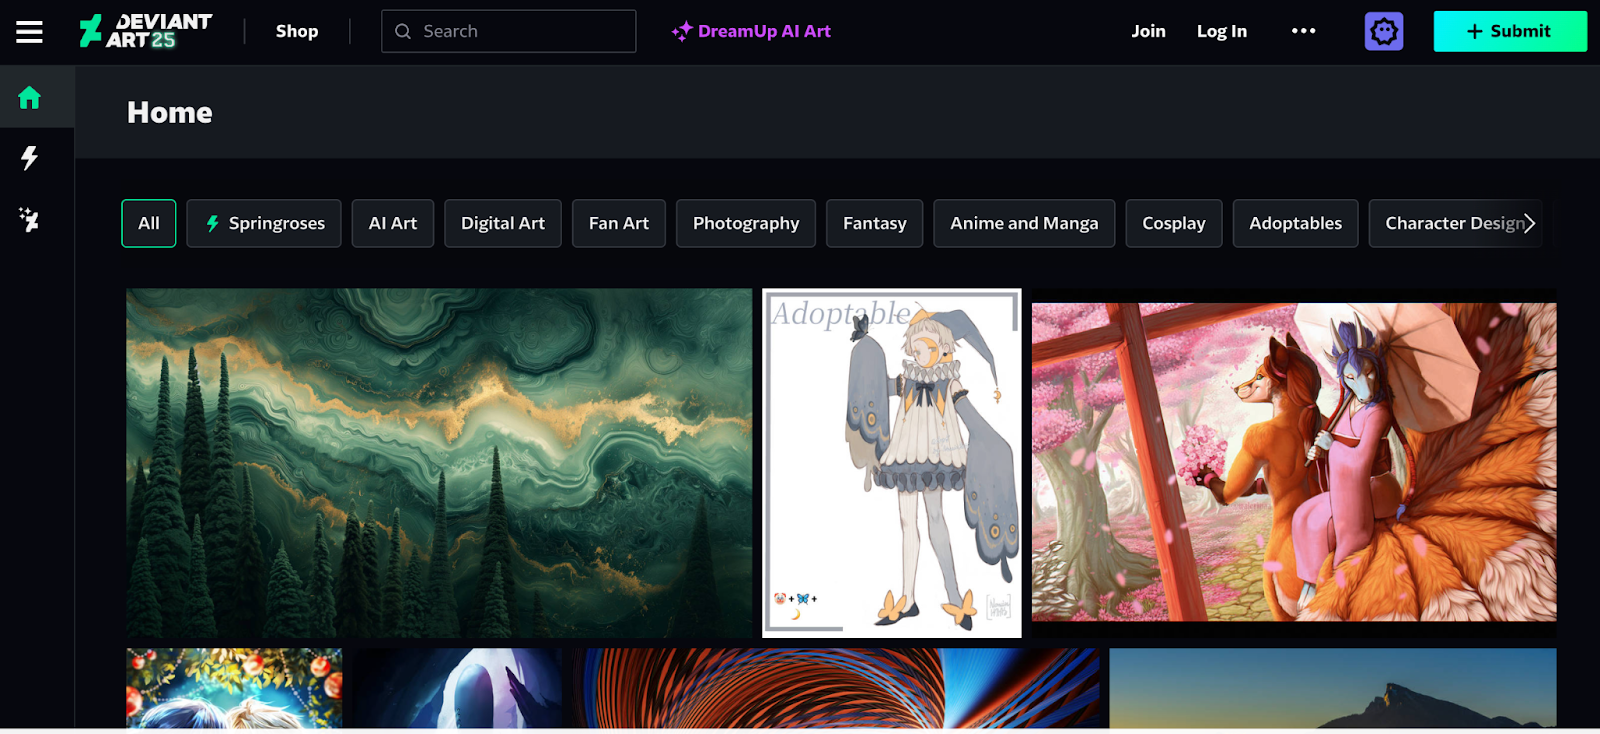1600x734 pixels.
Task: Click into the Search field
Action: (x=508, y=31)
